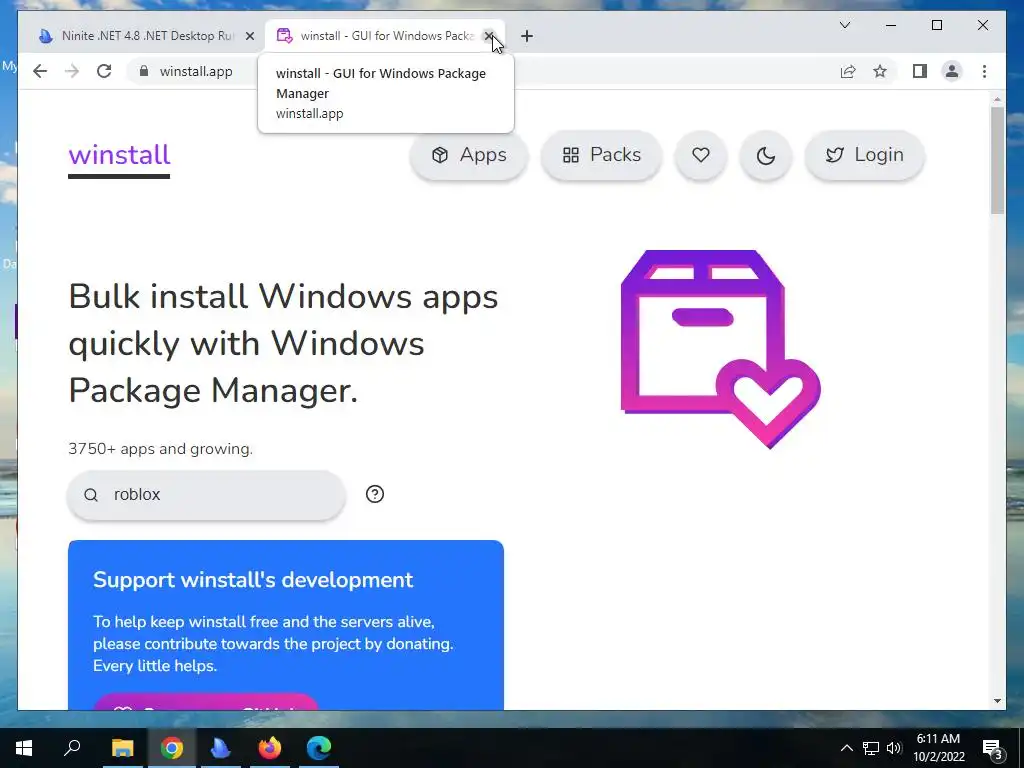Open a new browser tab
Screen dimensions: 1024x768
tap(527, 36)
